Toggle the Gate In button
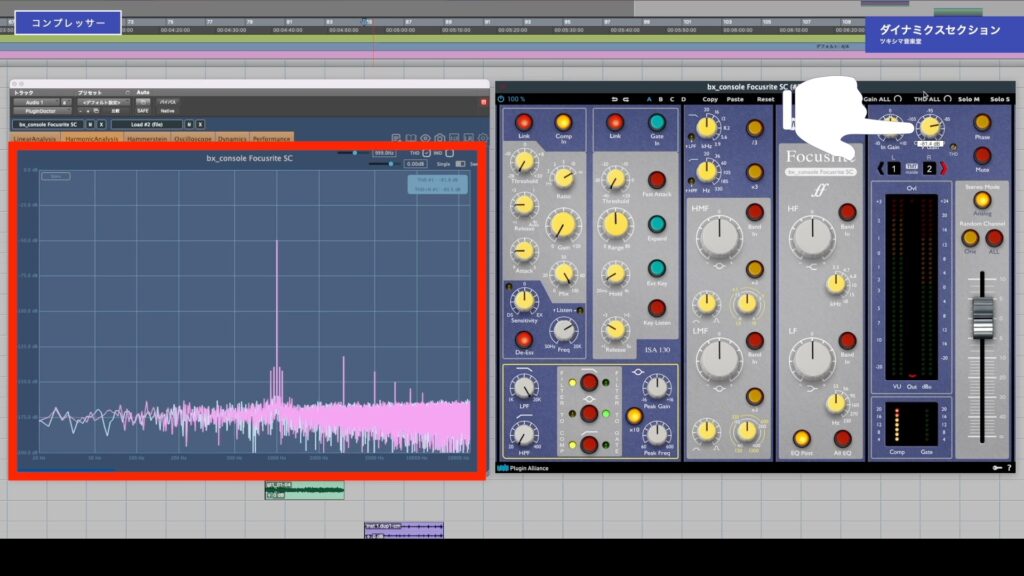Viewport: 1024px width, 576px height. (x=656, y=122)
